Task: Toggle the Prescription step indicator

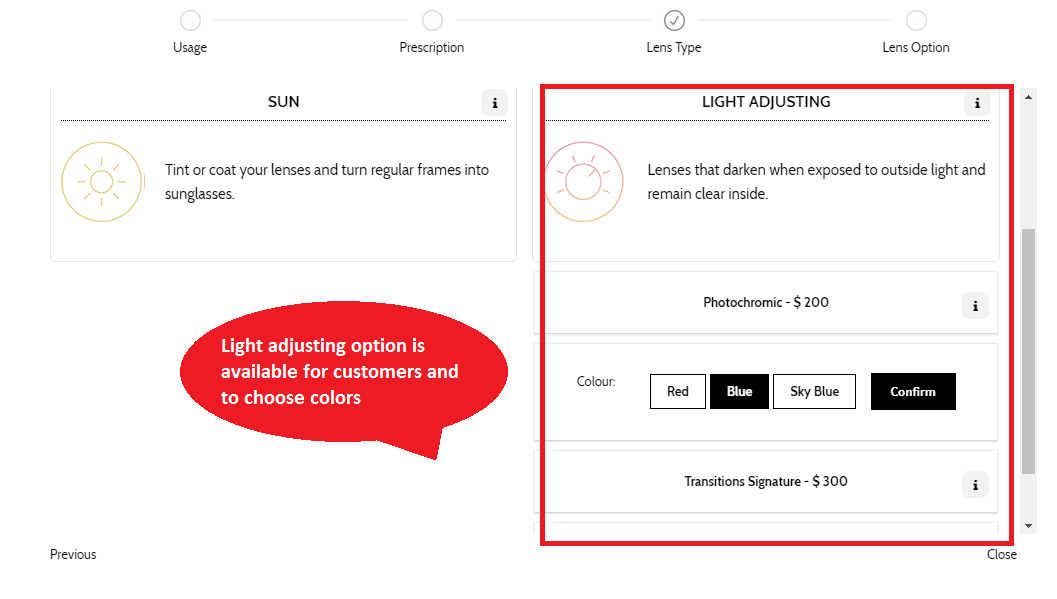Action: tap(432, 20)
